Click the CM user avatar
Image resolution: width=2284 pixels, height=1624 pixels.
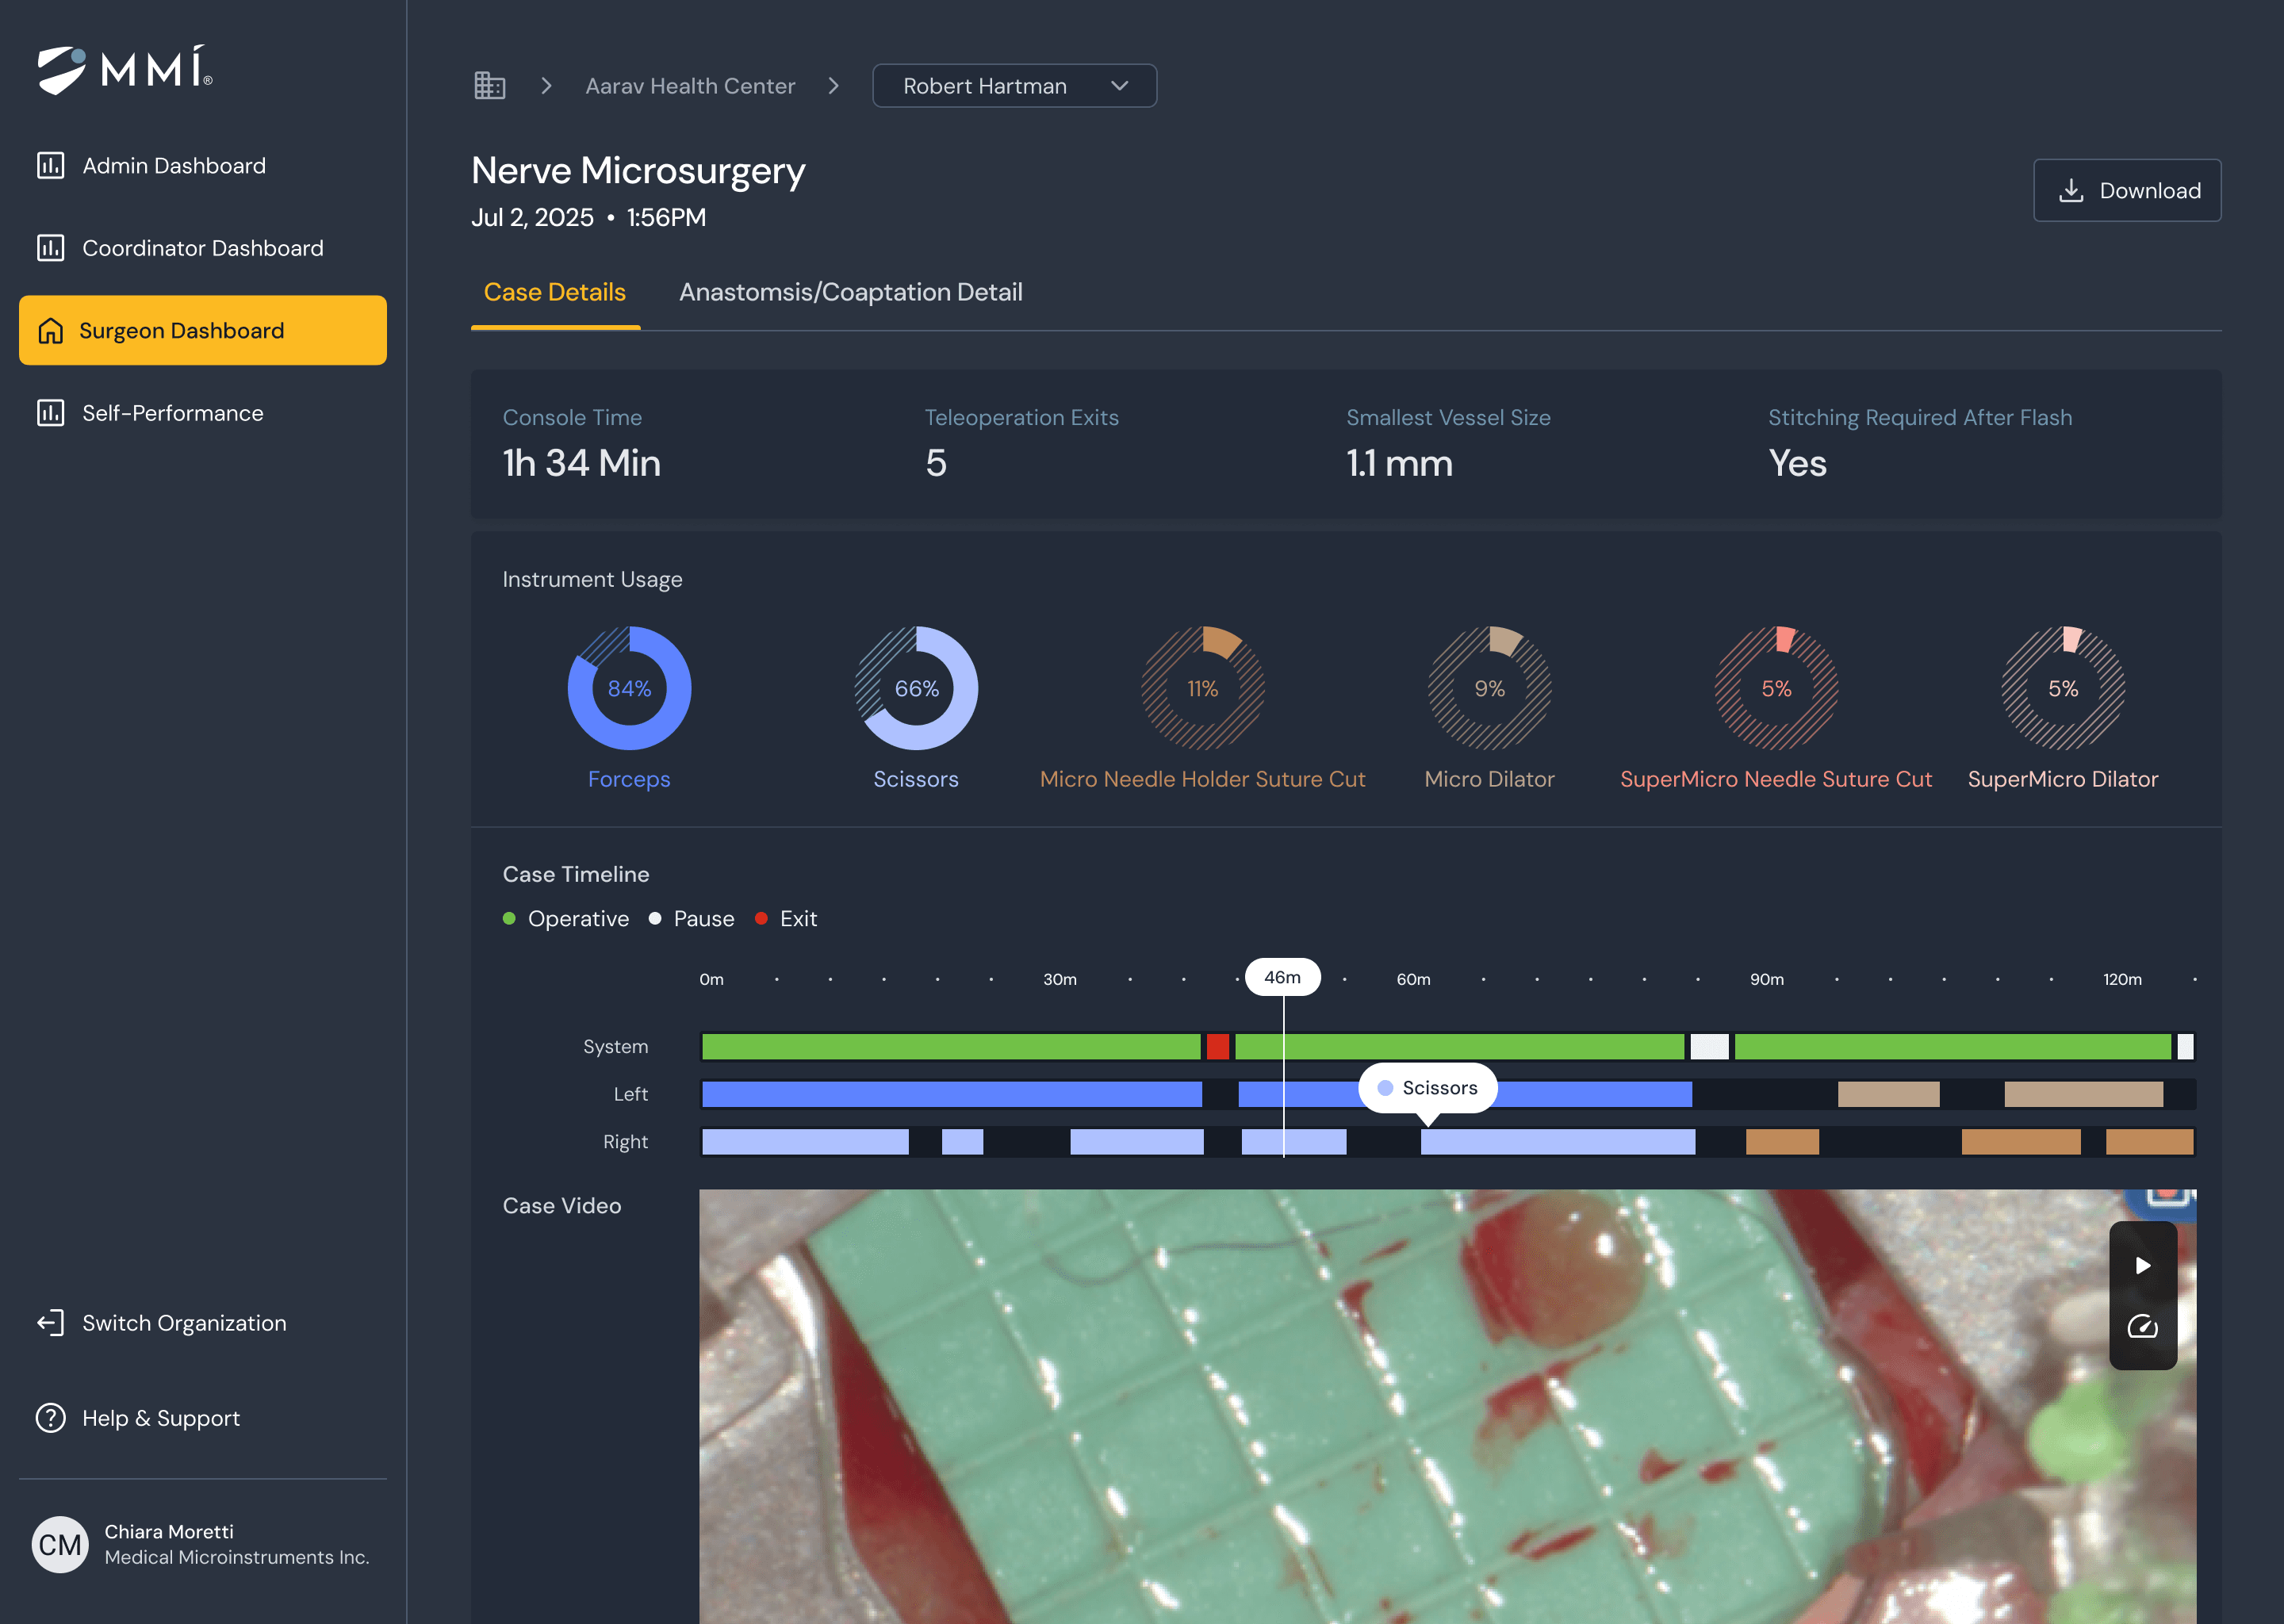[x=60, y=1544]
